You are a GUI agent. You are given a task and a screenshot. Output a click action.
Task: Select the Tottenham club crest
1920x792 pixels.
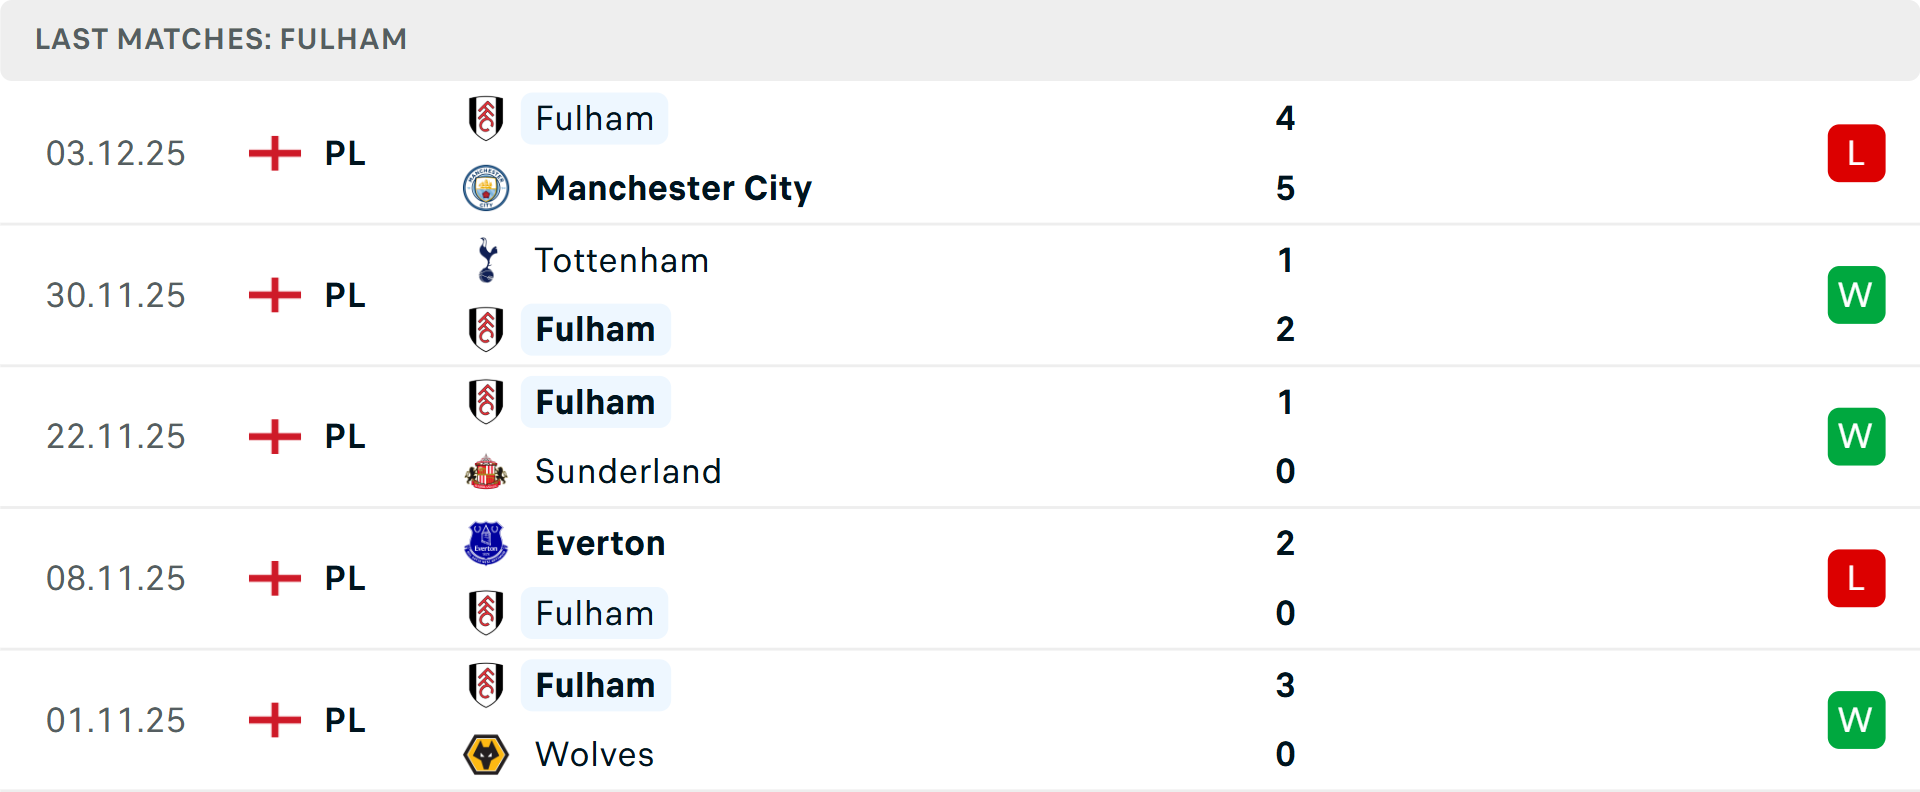[487, 260]
